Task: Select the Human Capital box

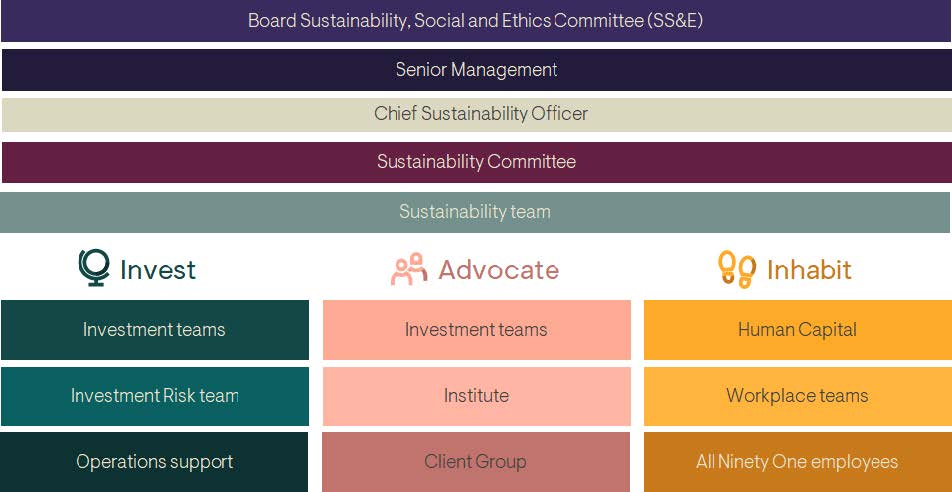Action: pyautogui.click(x=797, y=330)
